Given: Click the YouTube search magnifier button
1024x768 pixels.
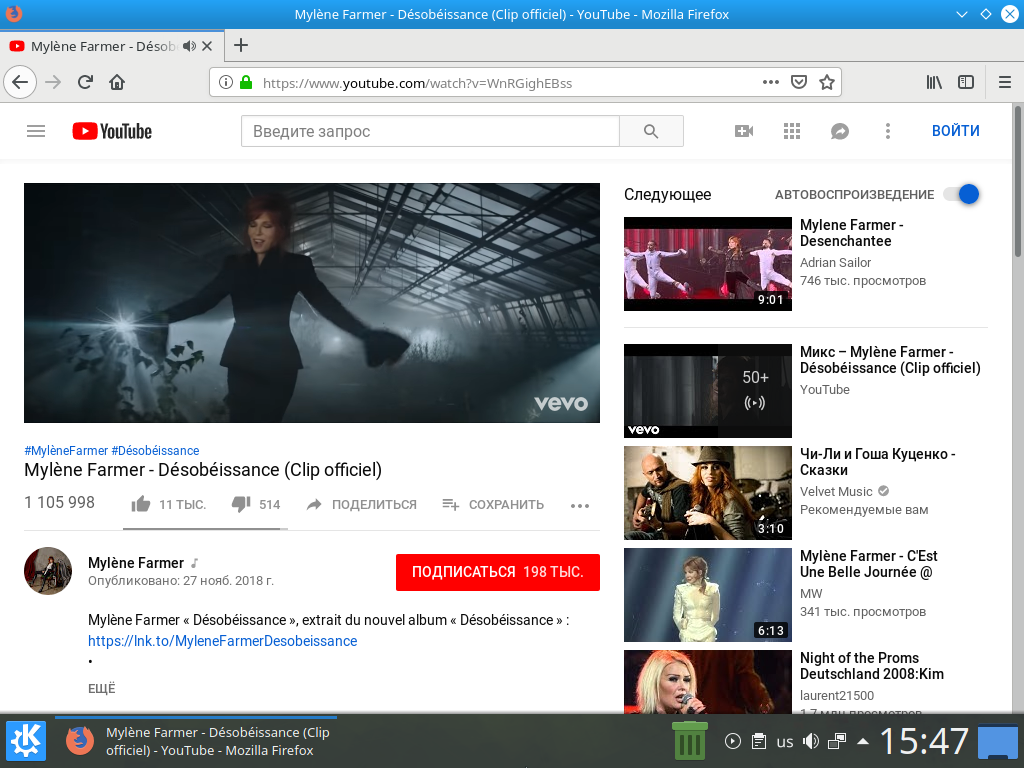Looking at the screenshot, I should click(651, 131).
